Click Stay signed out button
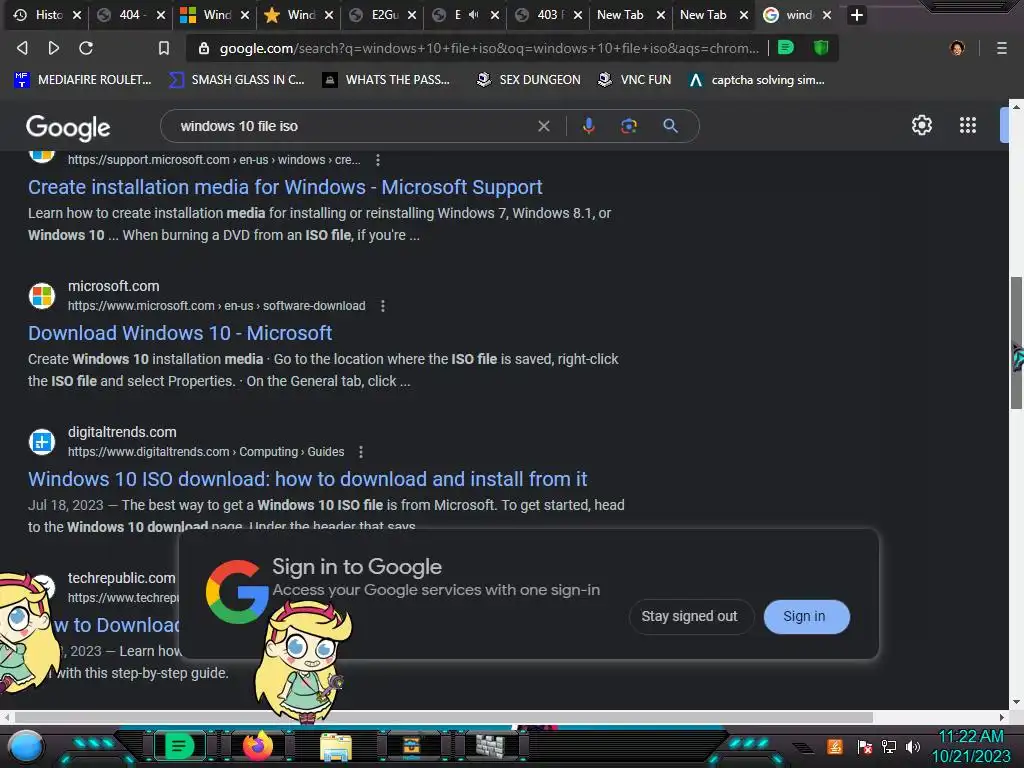Image resolution: width=1024 pixels, height=768 pixels. coord(691,616)
